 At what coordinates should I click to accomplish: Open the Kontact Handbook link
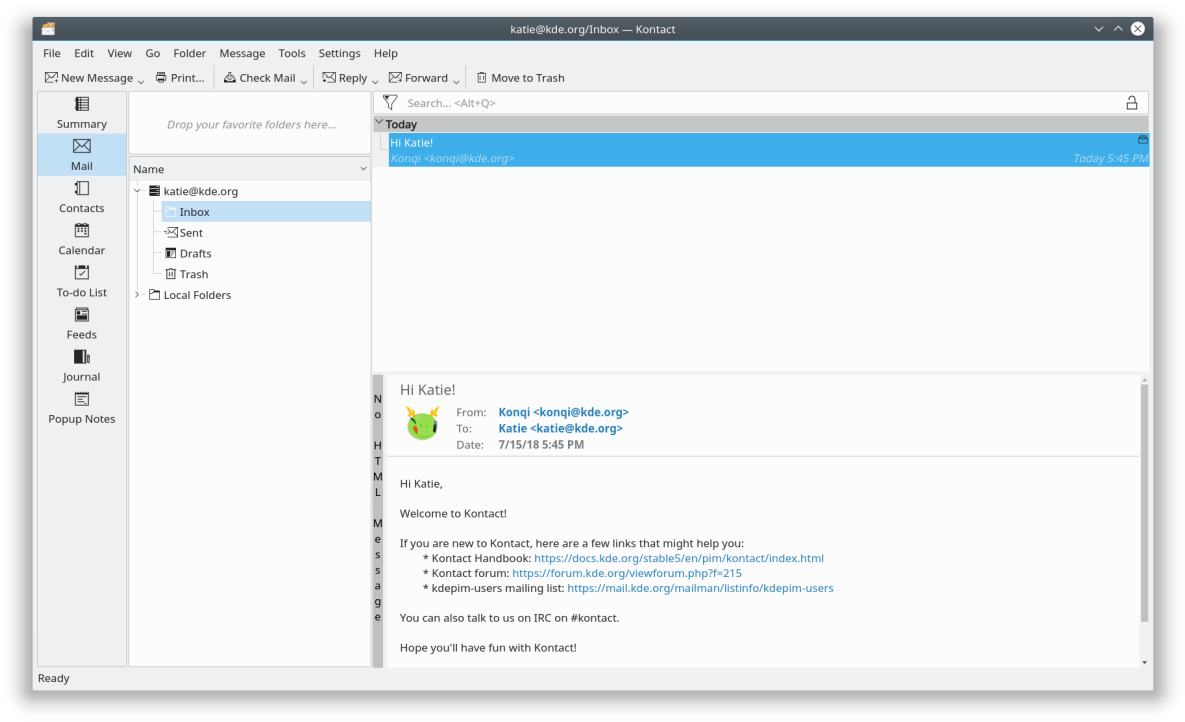pos(679,558)
